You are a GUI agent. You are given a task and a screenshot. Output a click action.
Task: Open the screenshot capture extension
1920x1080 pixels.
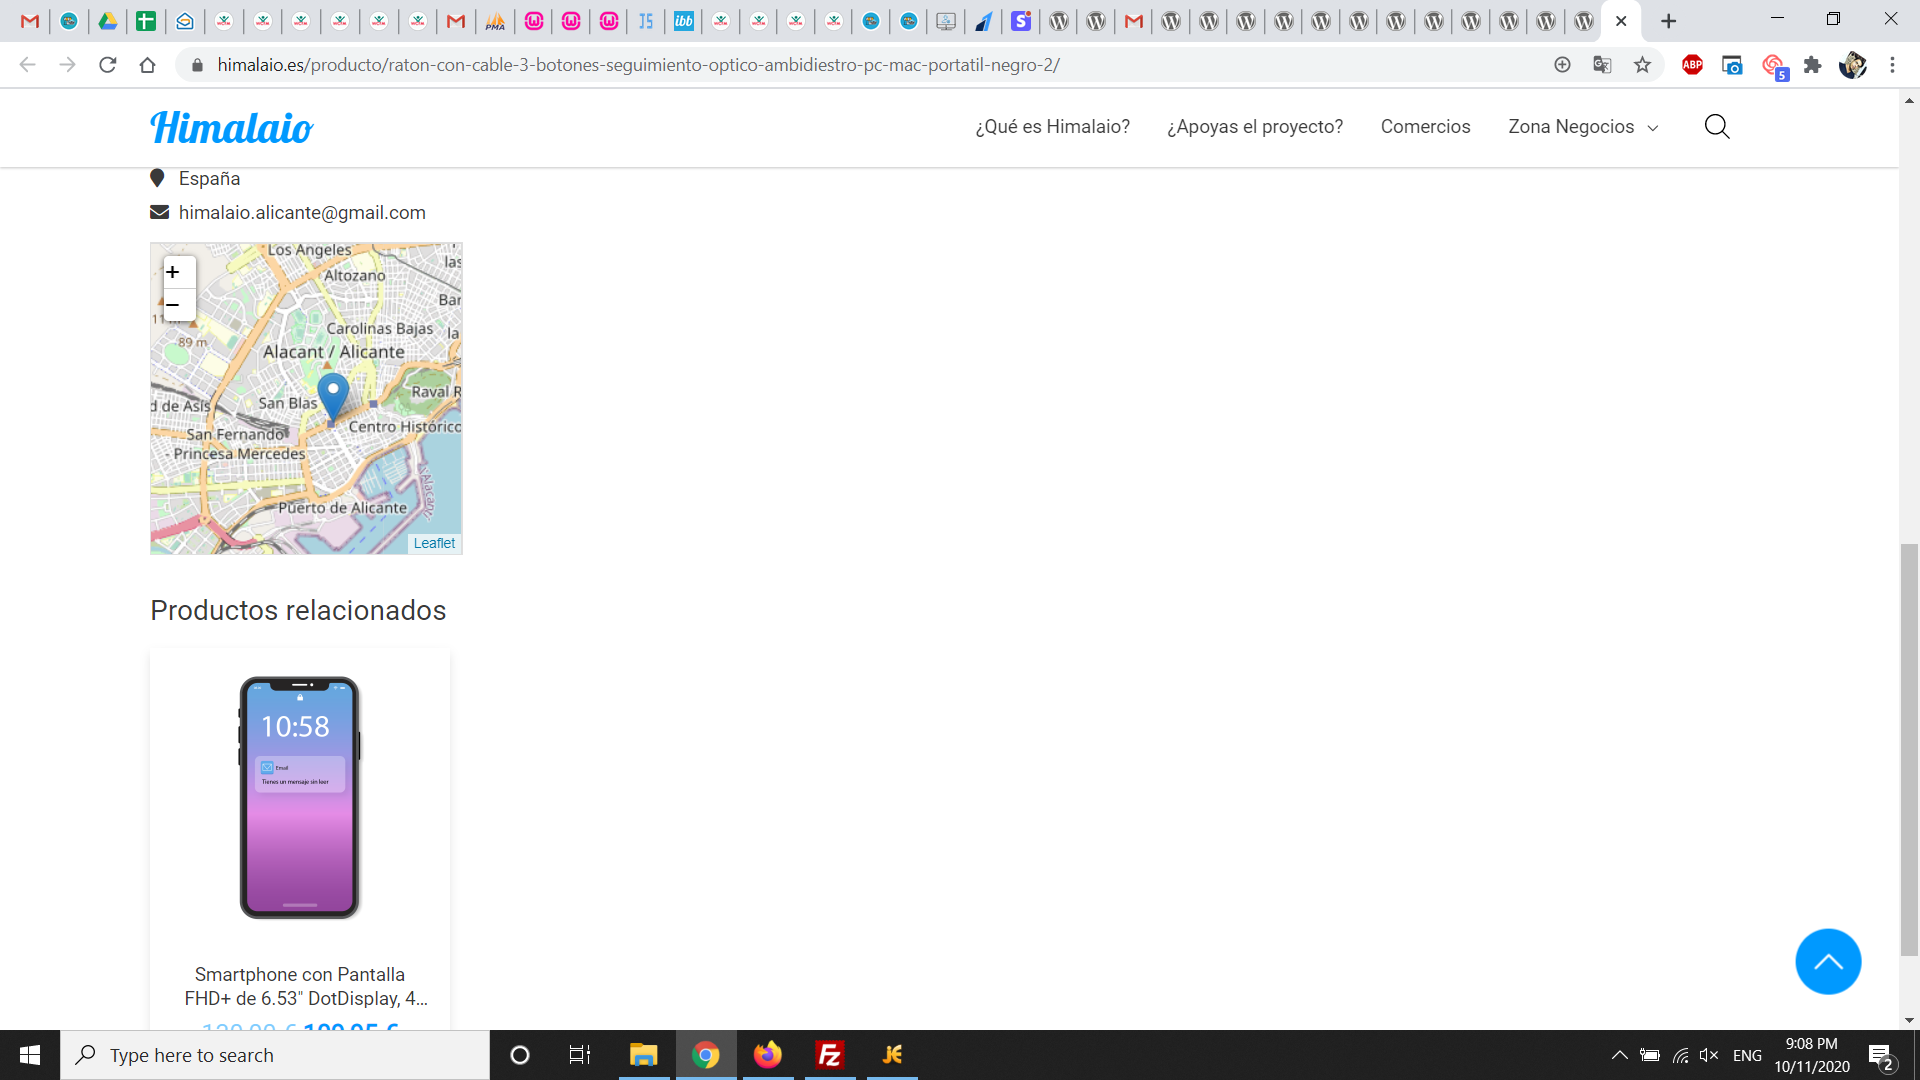click(x=1732, y=65)
